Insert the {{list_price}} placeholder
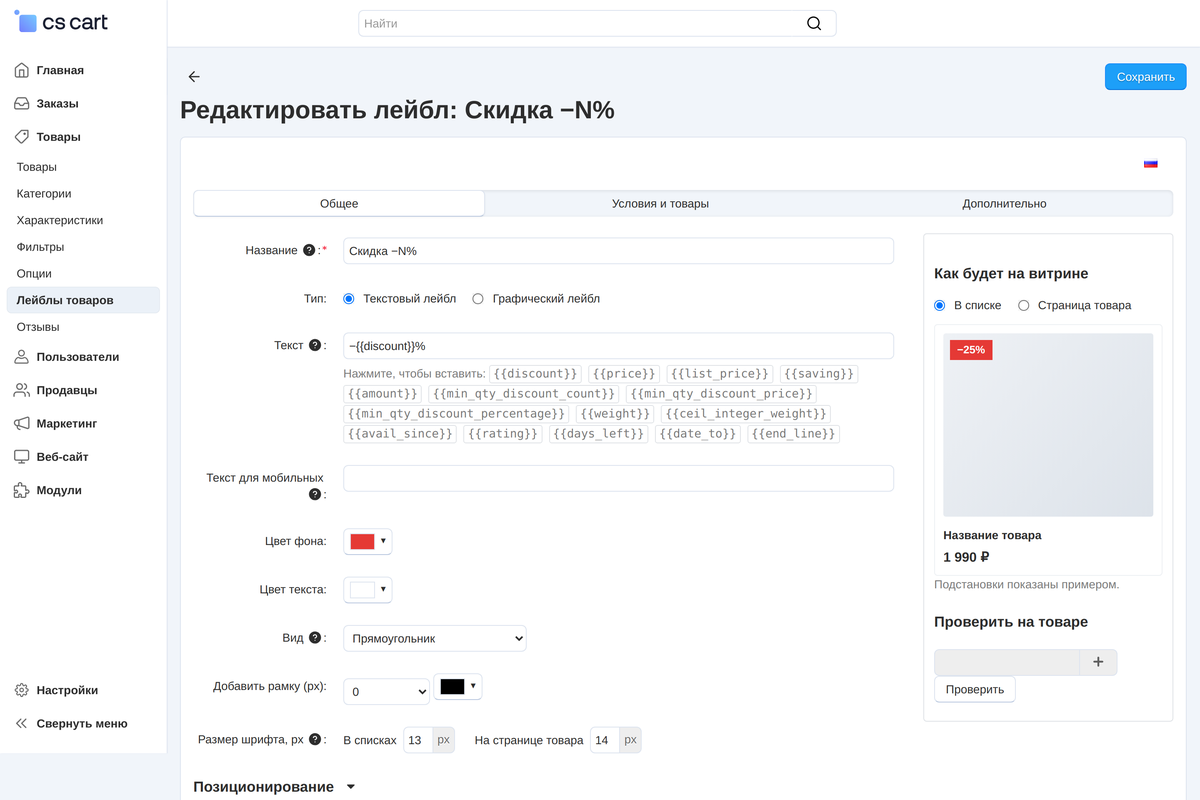 [x=720, y=374]
